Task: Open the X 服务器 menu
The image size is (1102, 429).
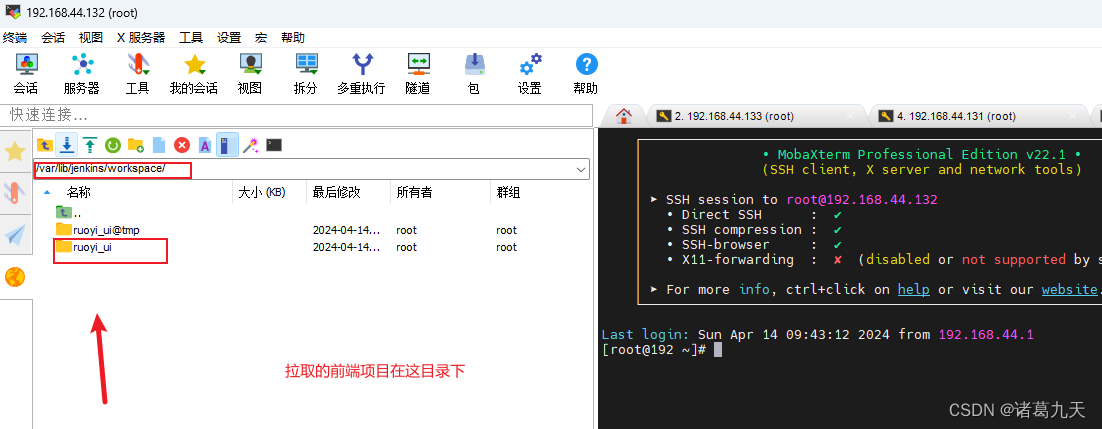Action: [141, 37]
